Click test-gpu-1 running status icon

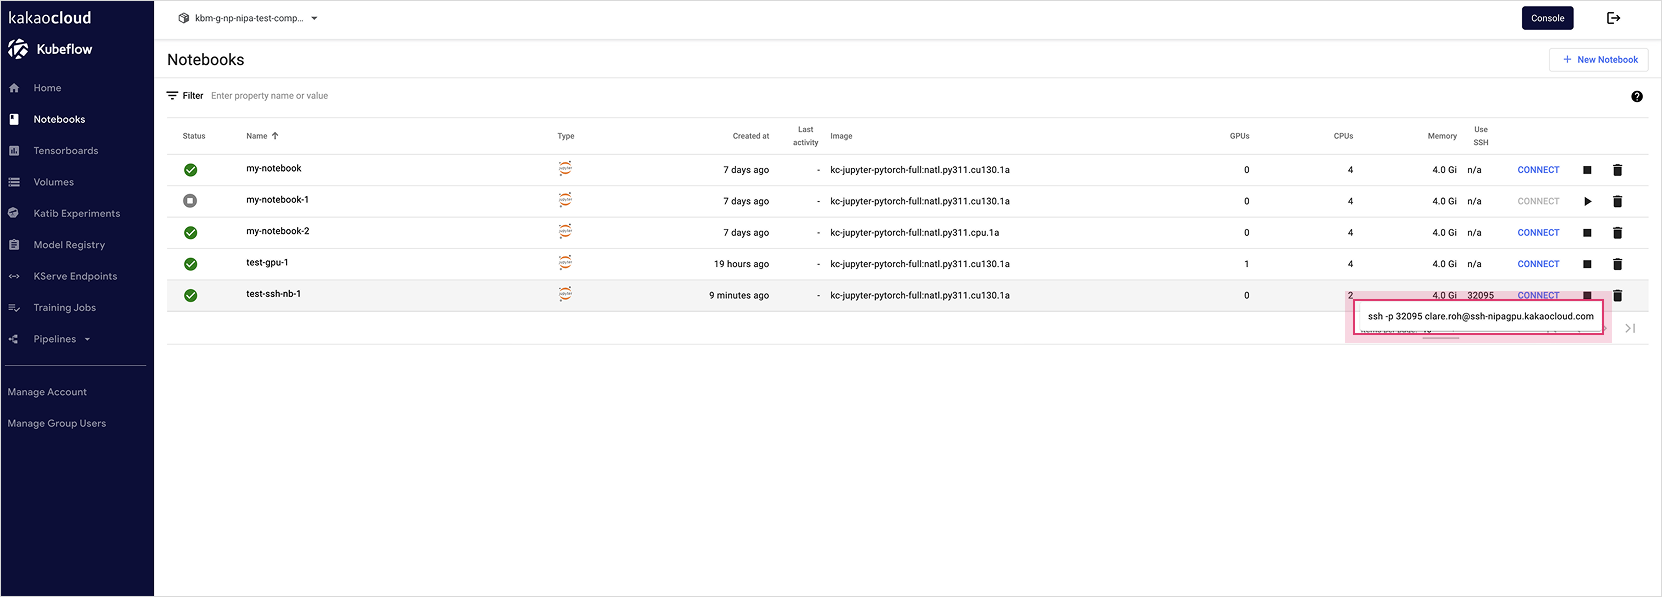pos(190,264)
